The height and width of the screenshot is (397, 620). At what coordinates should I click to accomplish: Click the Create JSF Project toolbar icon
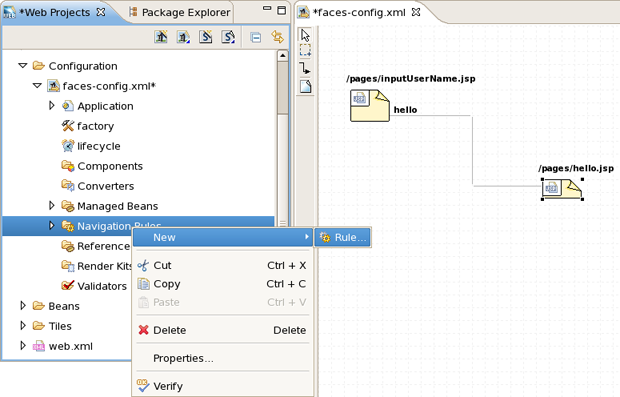161,37
